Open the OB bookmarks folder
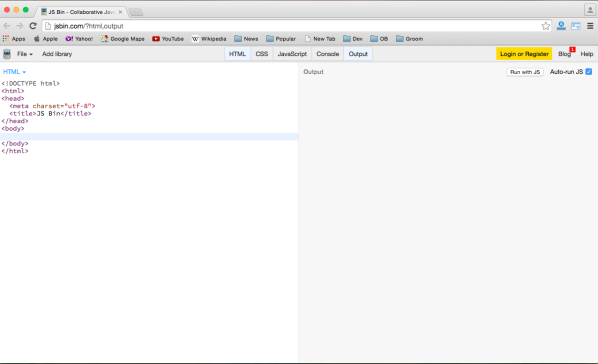Viewport: 598px width, 364px height. [x=379, y=39]
